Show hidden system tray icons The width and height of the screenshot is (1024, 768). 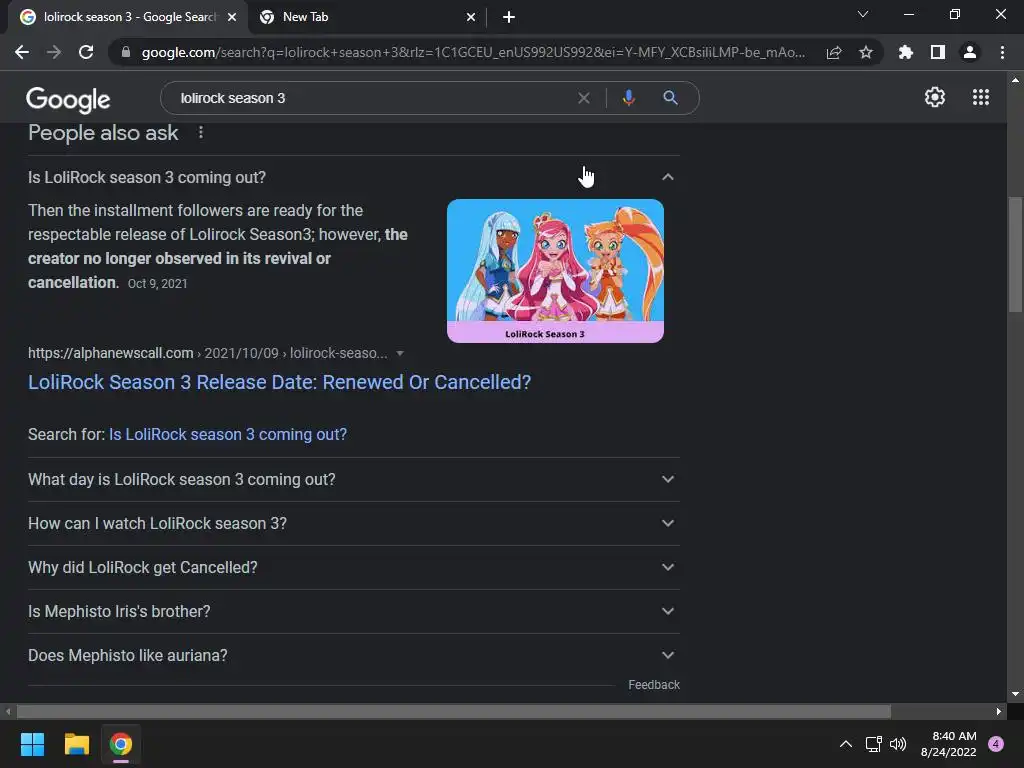(846, 744)
